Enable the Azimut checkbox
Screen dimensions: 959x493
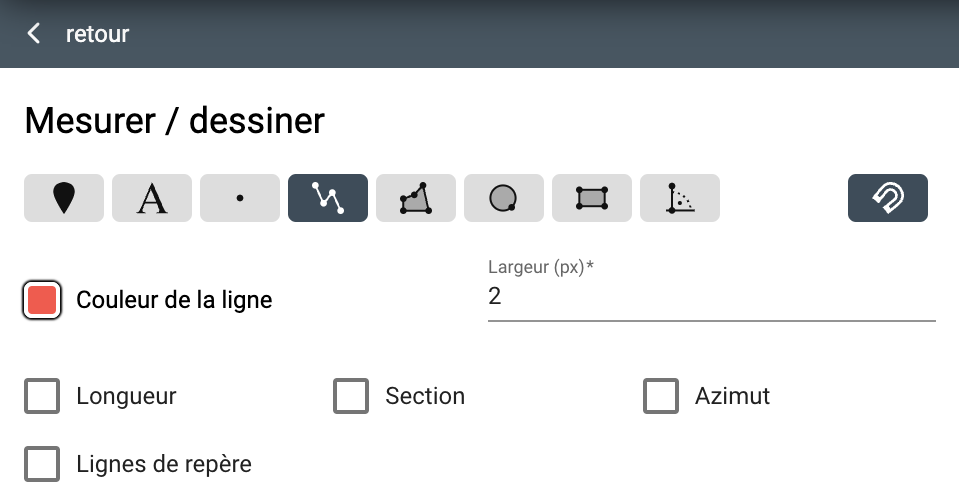[x=661, y=396]
